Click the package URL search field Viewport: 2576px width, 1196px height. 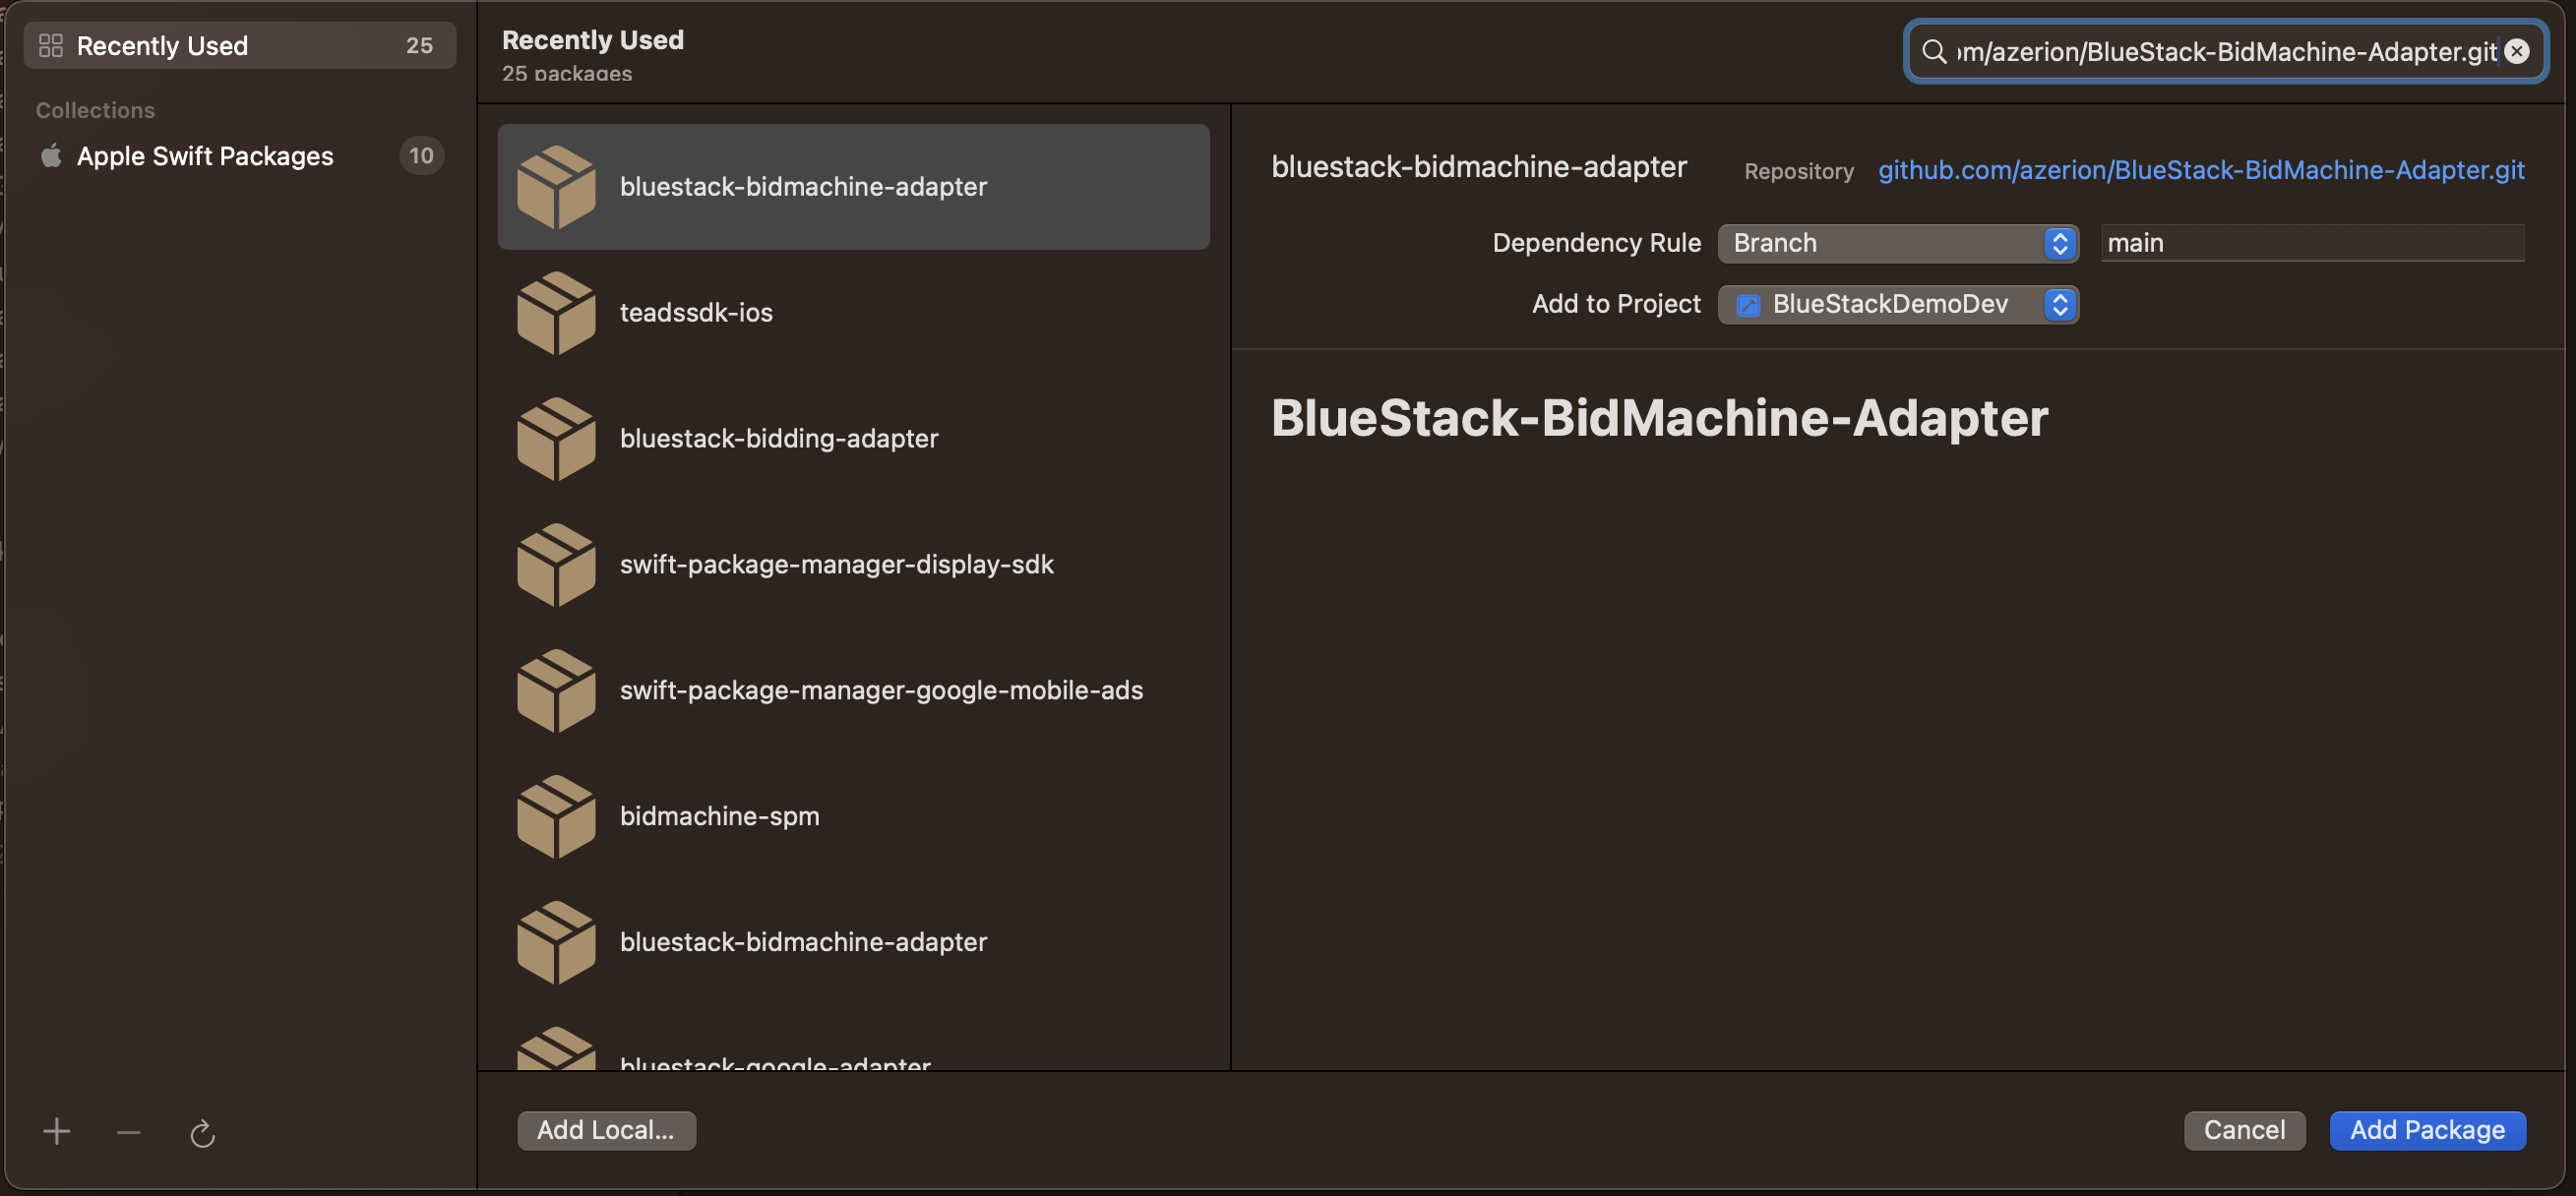[x=2226, y=51]
